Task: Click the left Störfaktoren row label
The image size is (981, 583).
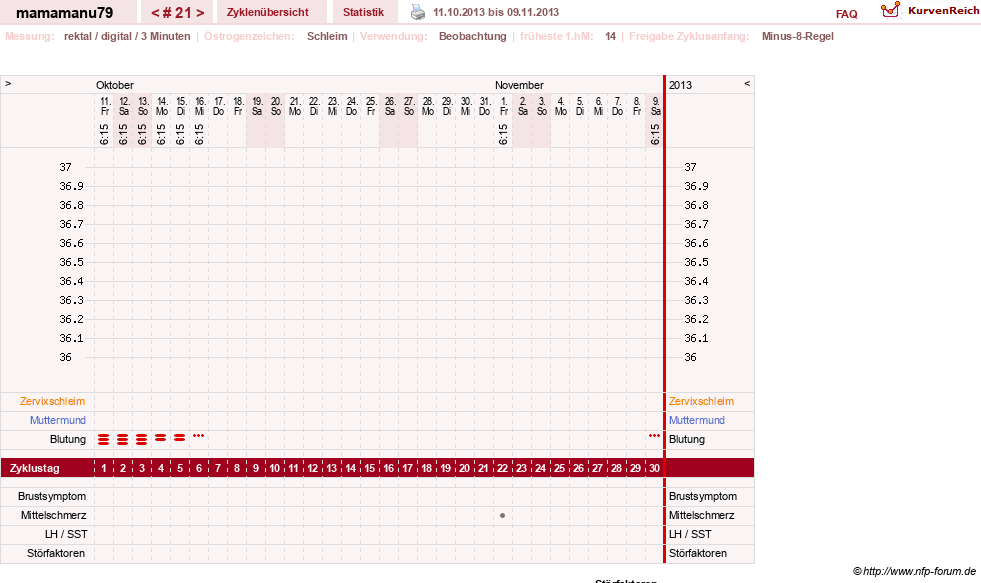Action: click(x=56, y=554)
